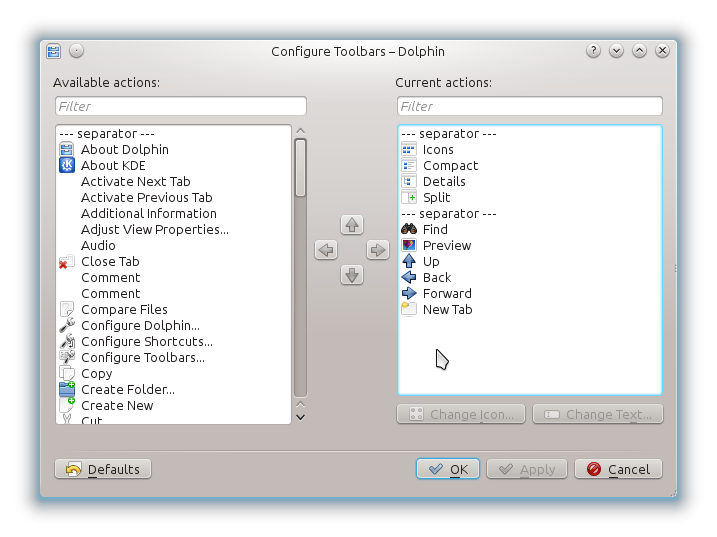Click the titlebar help question mark button
Image resolution: width=717 pixels, height=537 pixels.
point(593,51)
